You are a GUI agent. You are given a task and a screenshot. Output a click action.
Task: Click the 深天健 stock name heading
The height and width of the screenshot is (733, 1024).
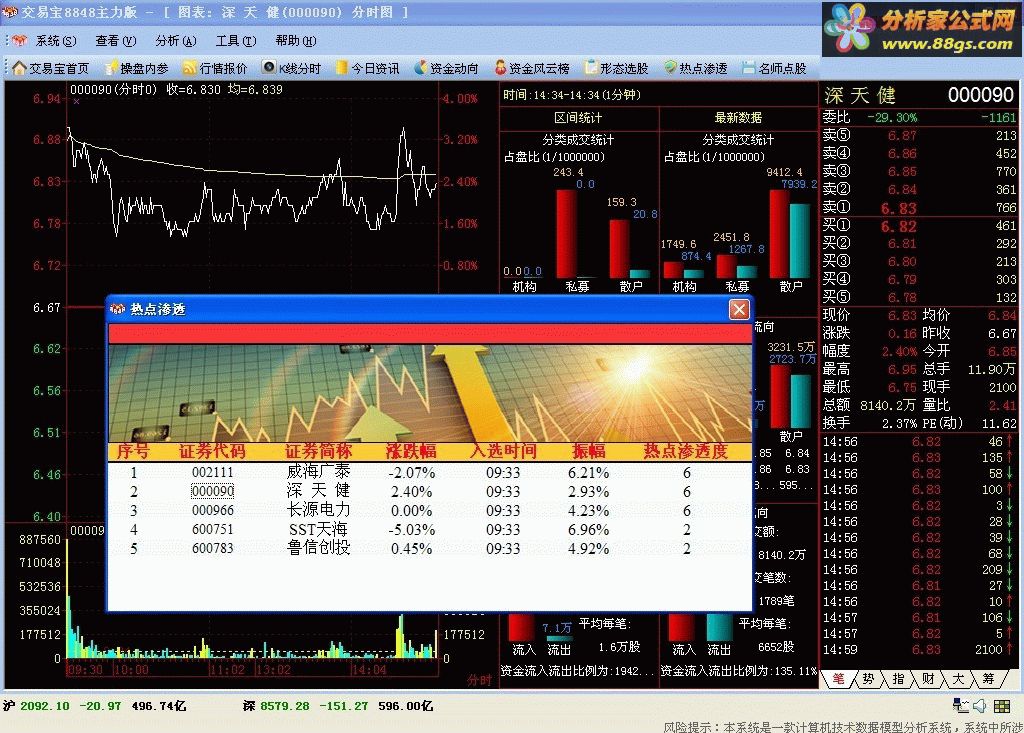click(x=860, y=95)
